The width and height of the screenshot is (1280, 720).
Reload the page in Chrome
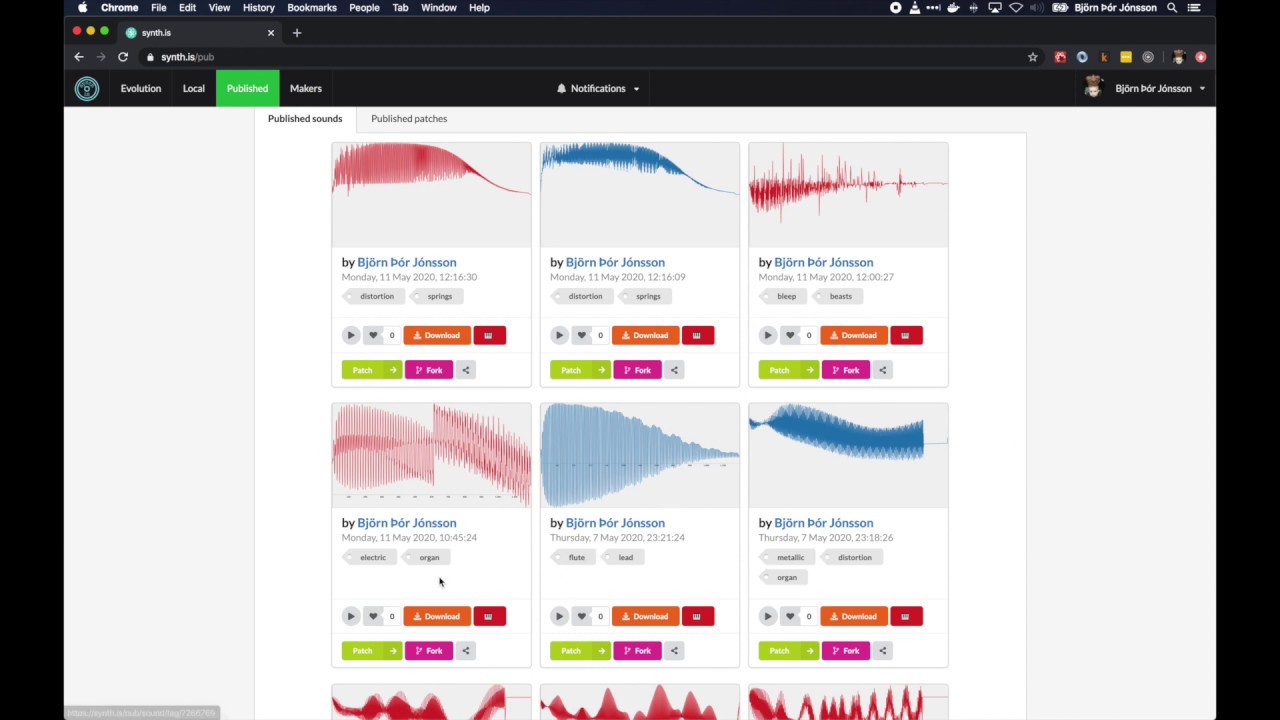(123, 57)
